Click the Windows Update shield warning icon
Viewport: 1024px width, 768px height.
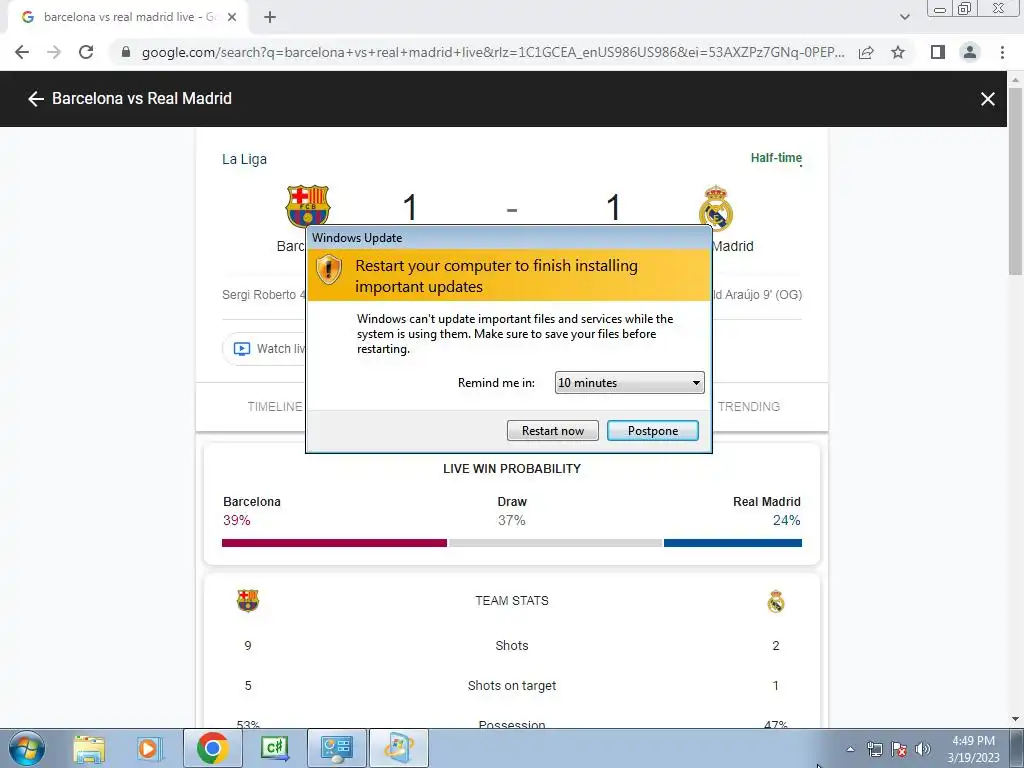click(328, 268)
